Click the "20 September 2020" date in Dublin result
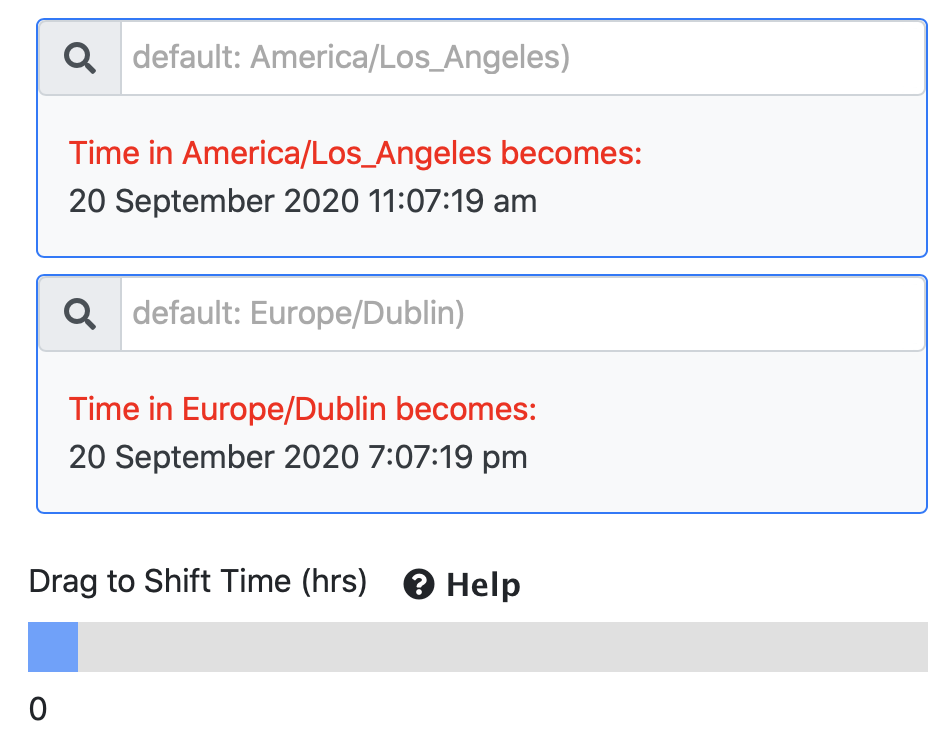 click(213, 457)
